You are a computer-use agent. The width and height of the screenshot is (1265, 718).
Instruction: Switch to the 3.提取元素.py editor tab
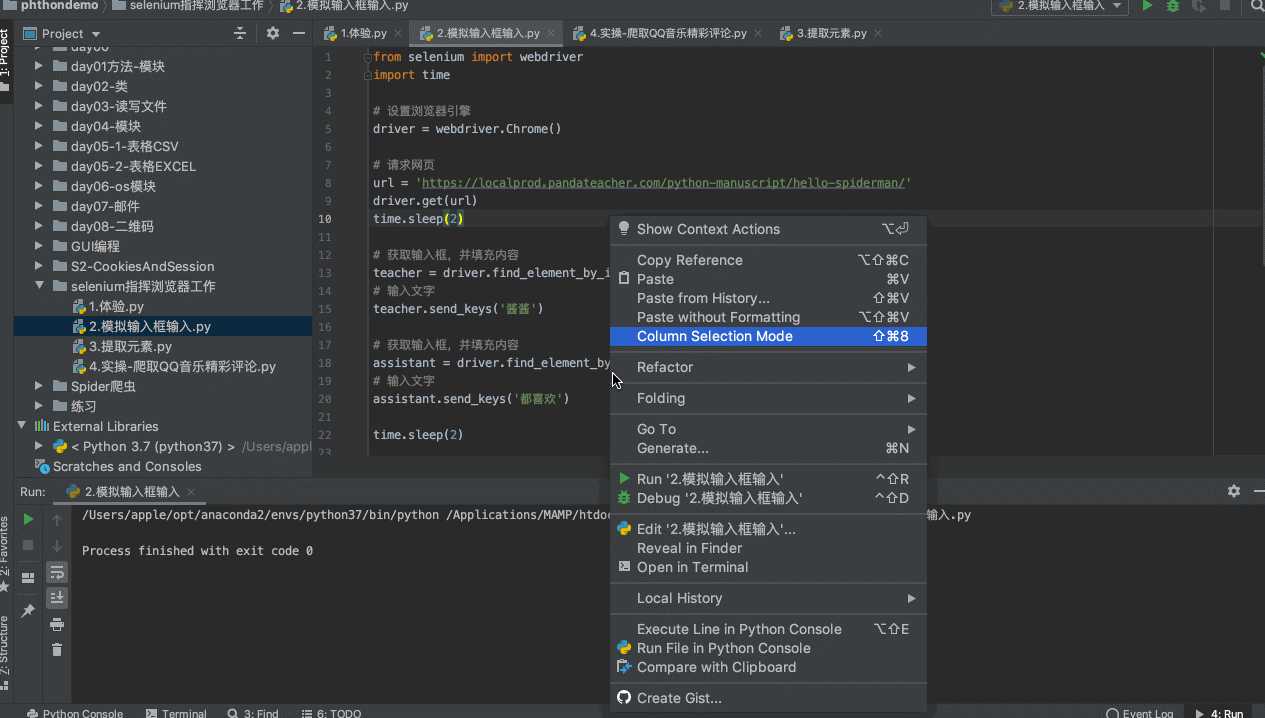(830, 33)
